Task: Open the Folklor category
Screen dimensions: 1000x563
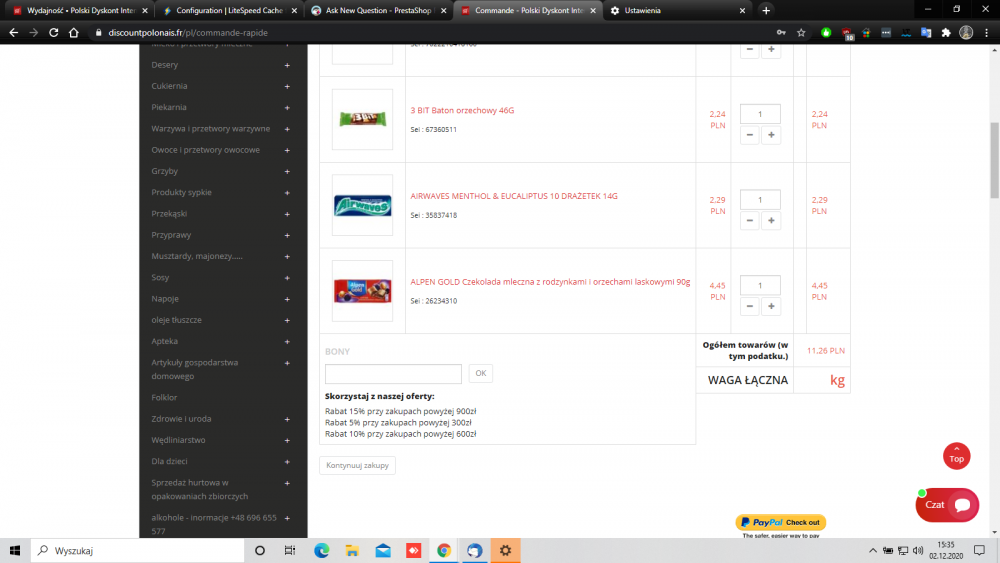Action: 164,397
